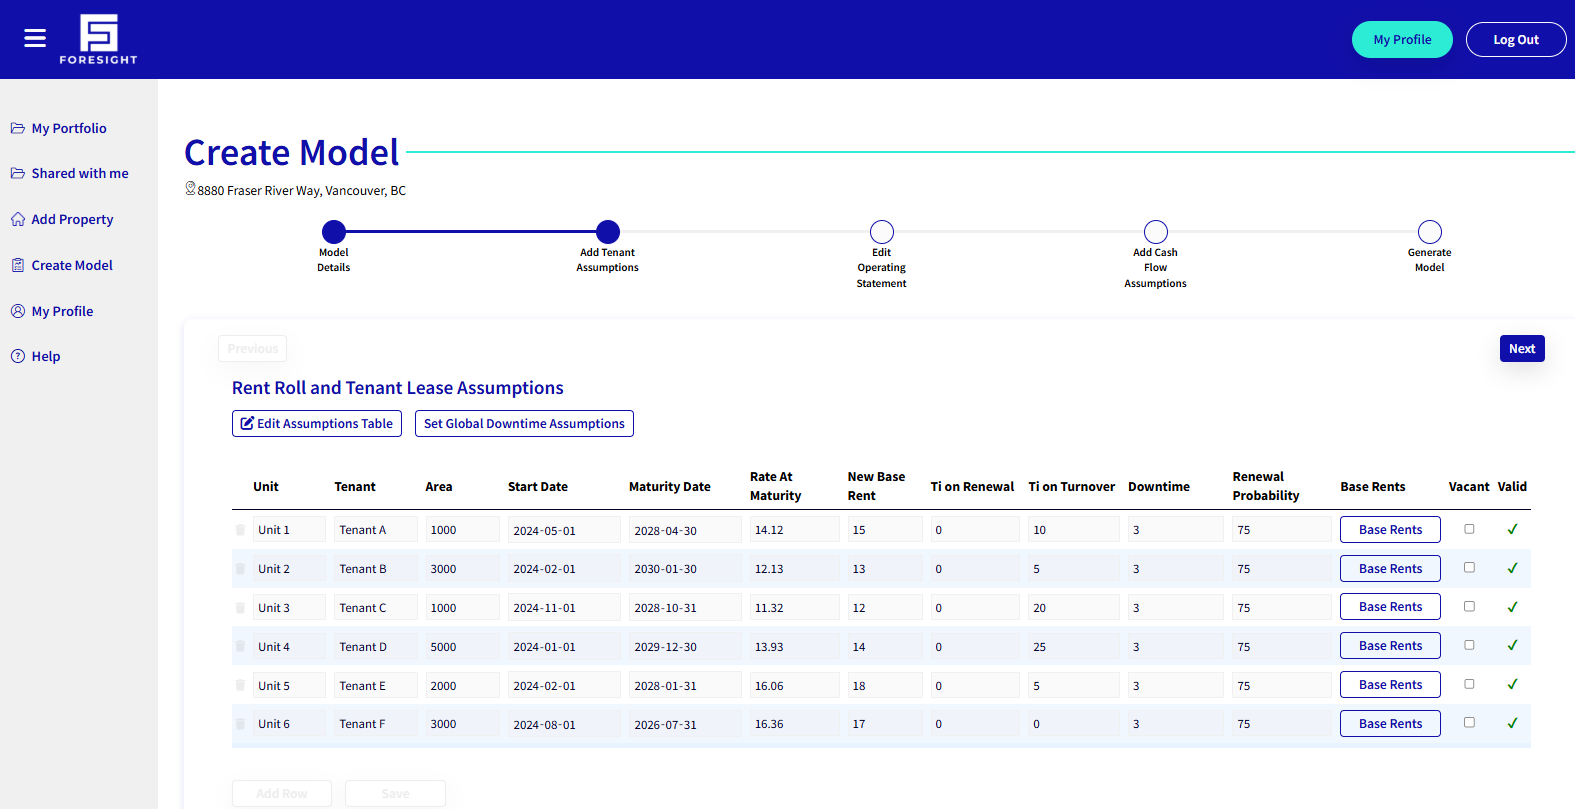Click the My Portfolio folder icon
The image size is (1575, 809).
18,128
